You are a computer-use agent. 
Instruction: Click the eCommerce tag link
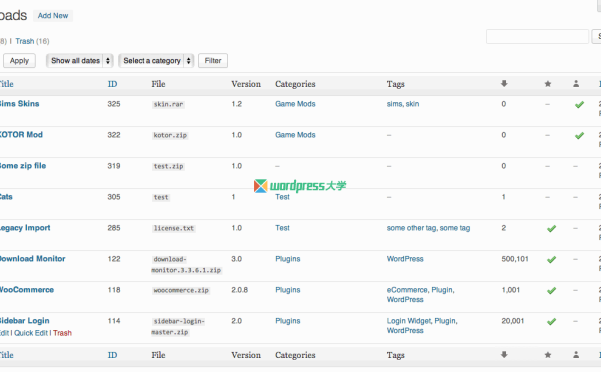point(407,290)
